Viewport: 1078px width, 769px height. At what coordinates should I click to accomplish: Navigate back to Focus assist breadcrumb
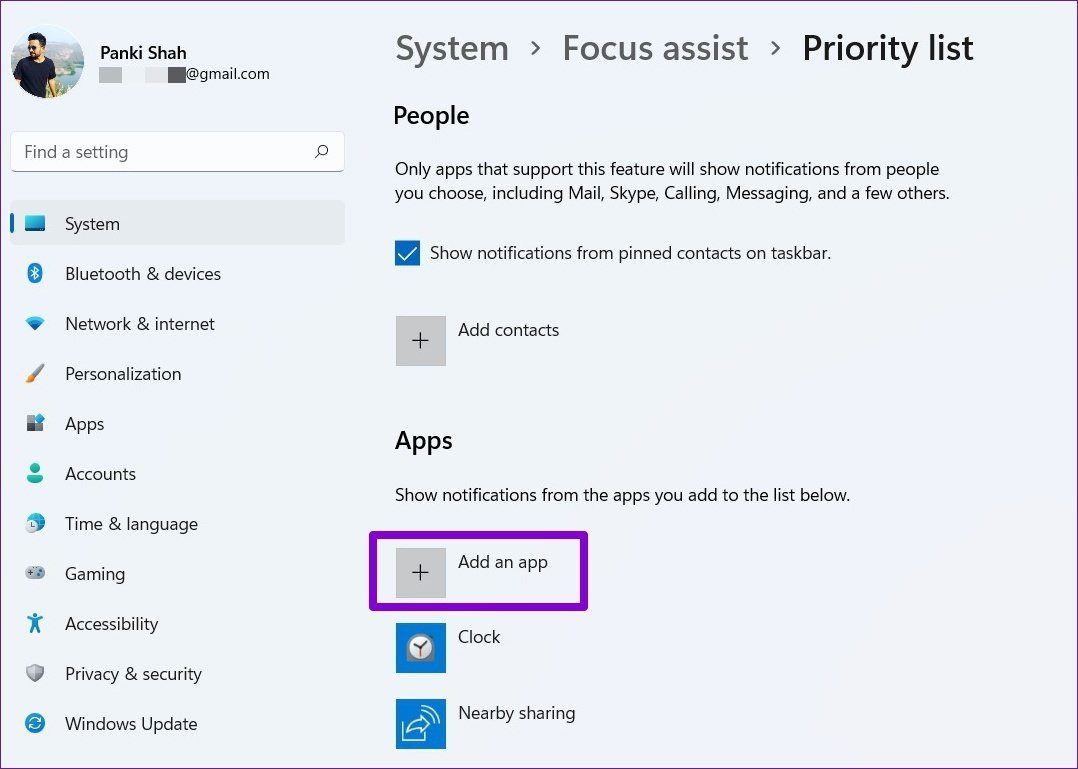tap(655, 48)
